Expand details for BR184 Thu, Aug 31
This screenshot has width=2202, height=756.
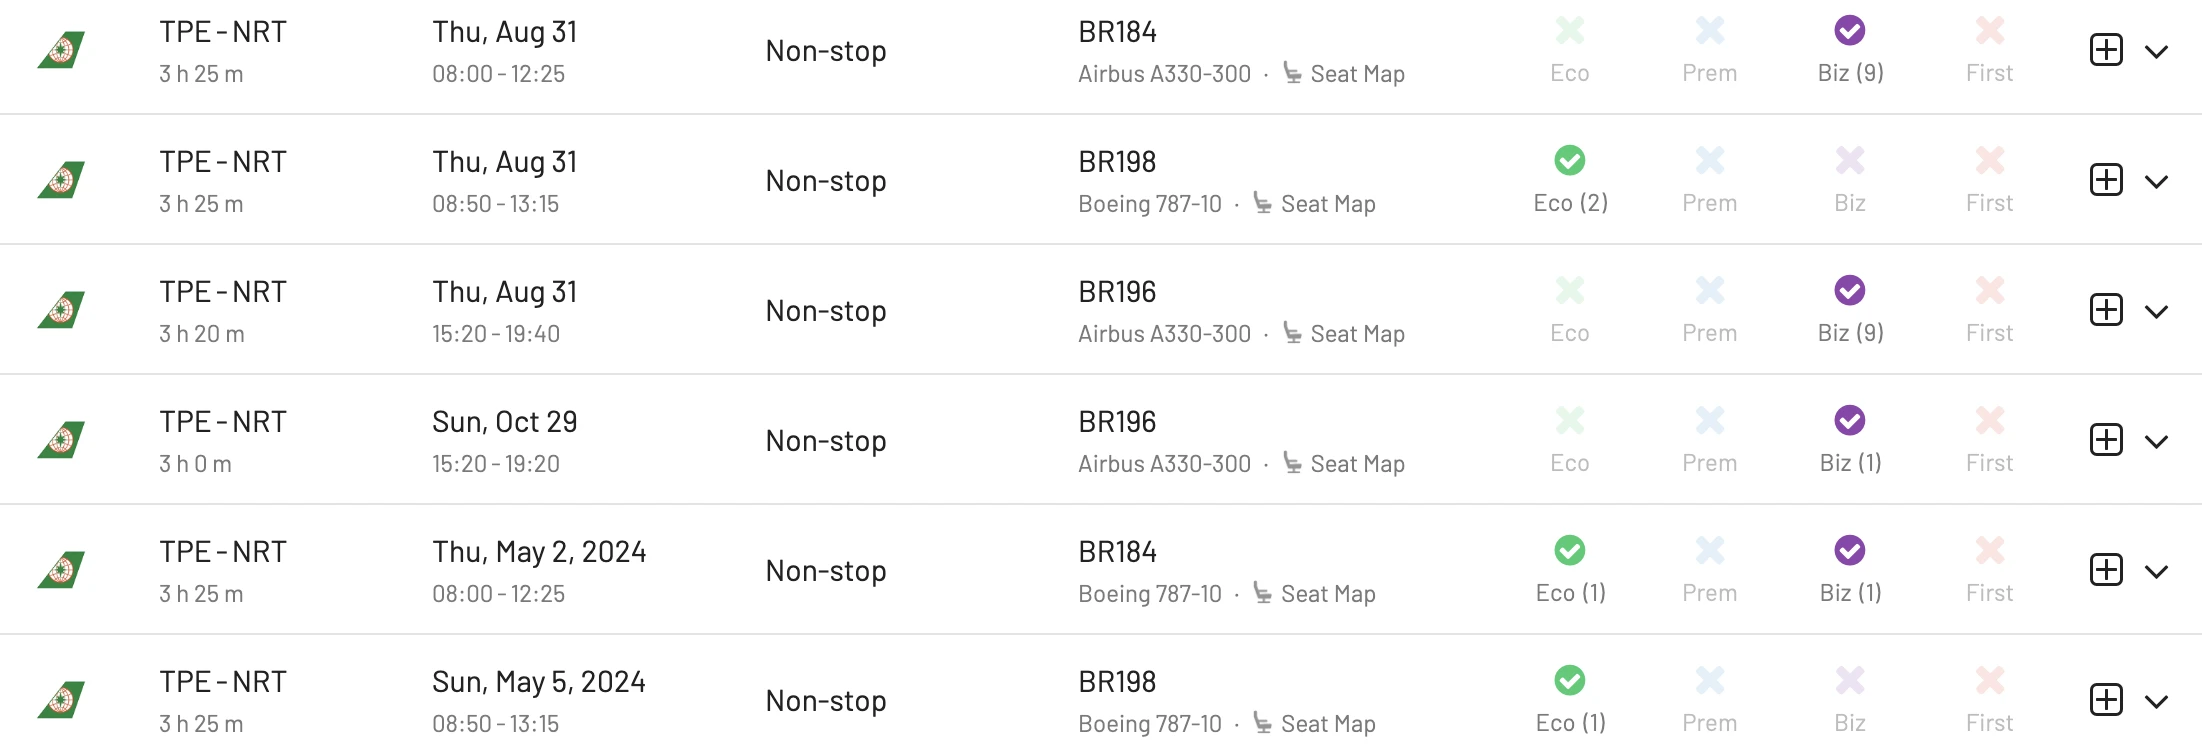(2157, 51)
